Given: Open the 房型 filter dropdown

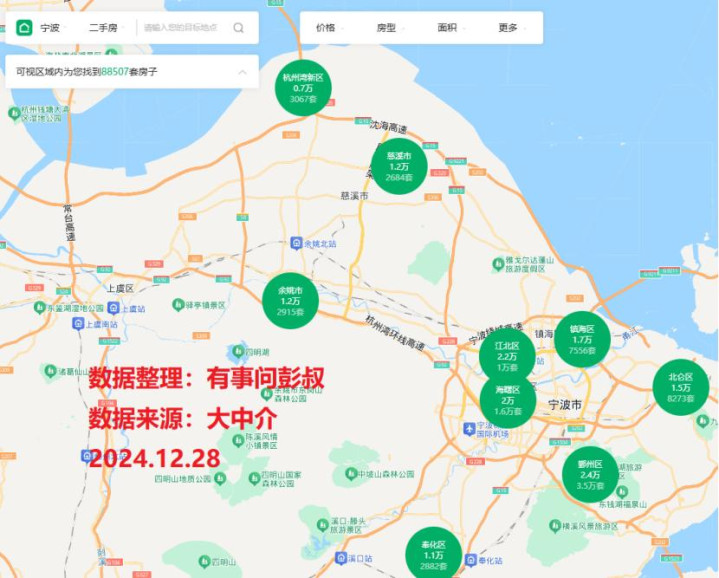Looking at the screenshot, I should 390,28.
